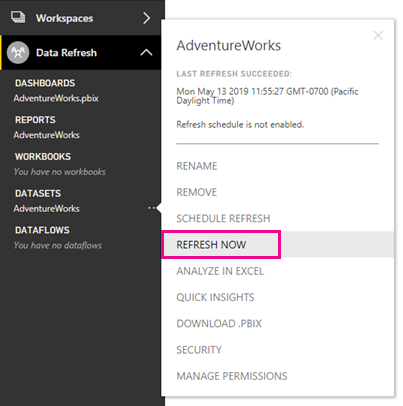Select Manage Permissions entry
This screenshot has height=406, width=403.
232,376
